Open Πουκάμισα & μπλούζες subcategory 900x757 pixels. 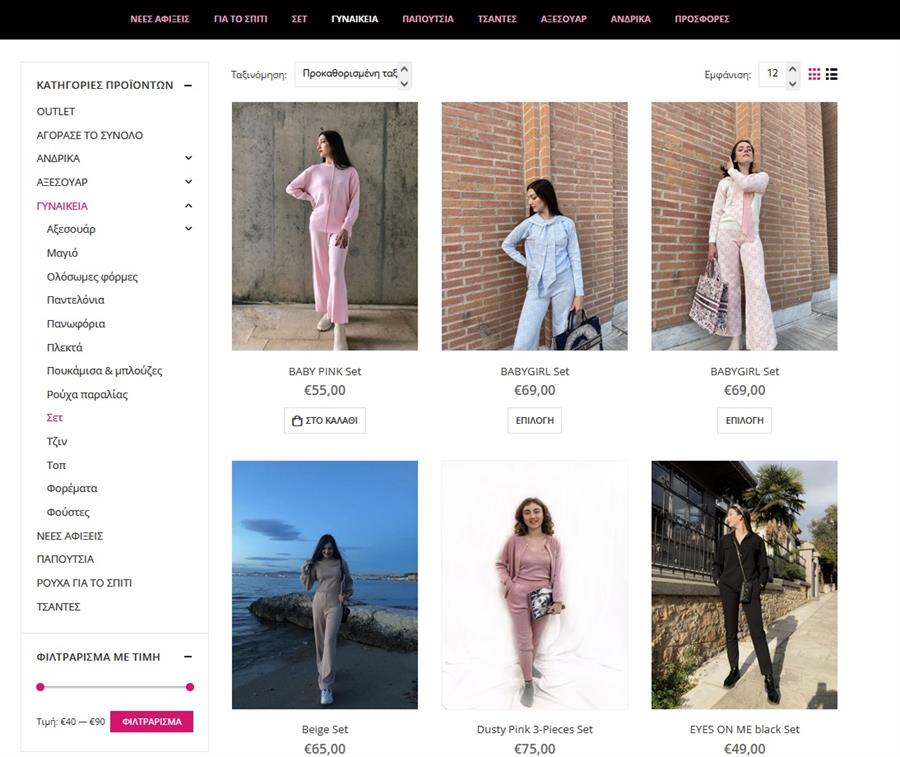[x=104, y=371]
